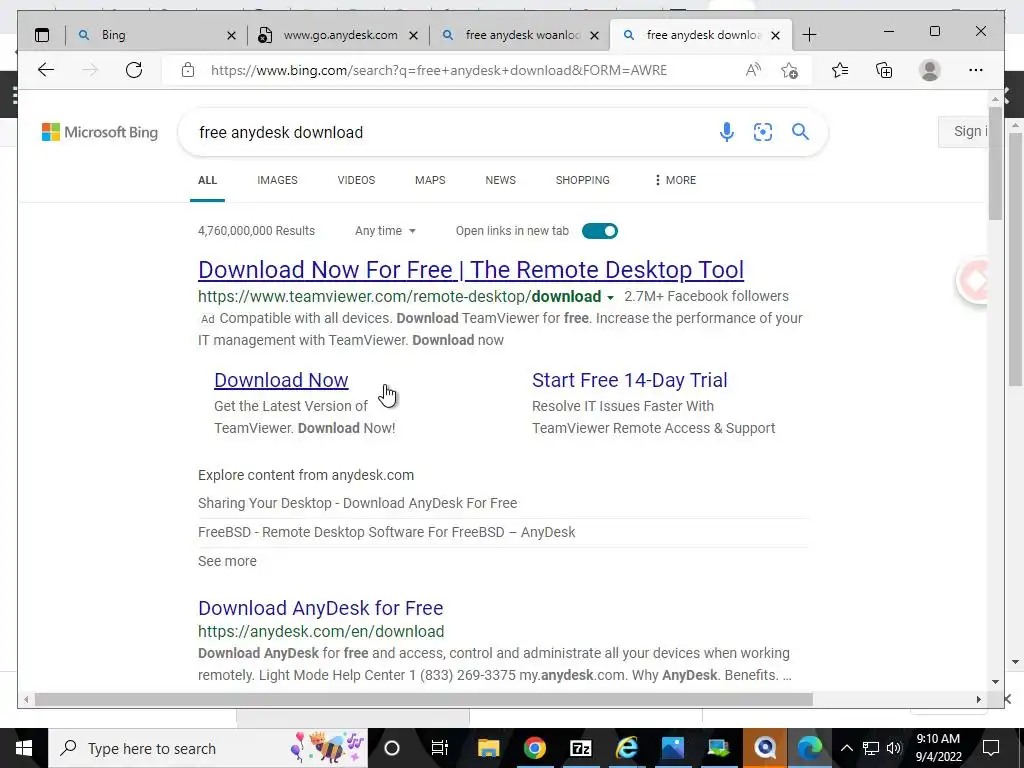Search by voice microphone icon

coord(726,132)
